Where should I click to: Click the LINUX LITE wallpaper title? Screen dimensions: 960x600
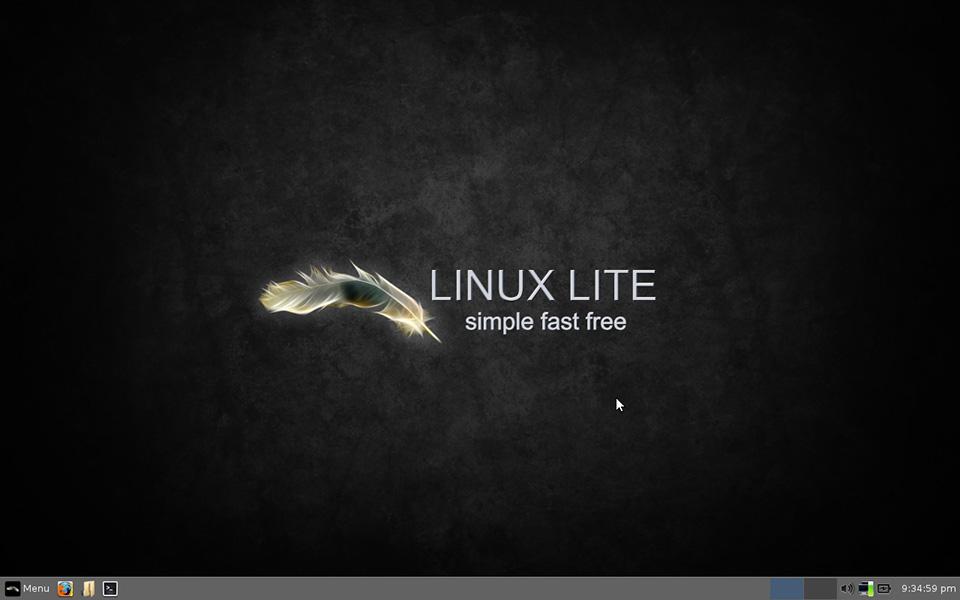click(x=542, y=285)
